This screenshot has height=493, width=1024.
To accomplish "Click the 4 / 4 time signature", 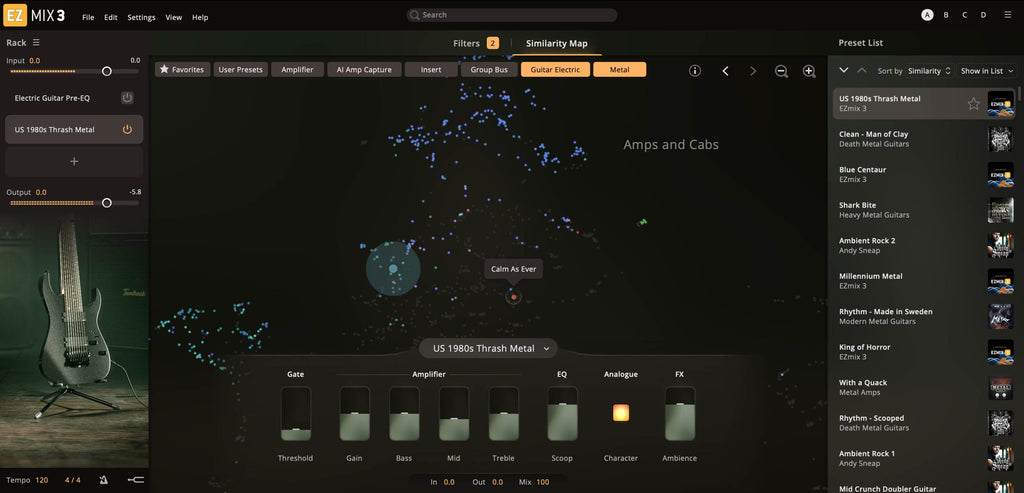I will [72, 480].
